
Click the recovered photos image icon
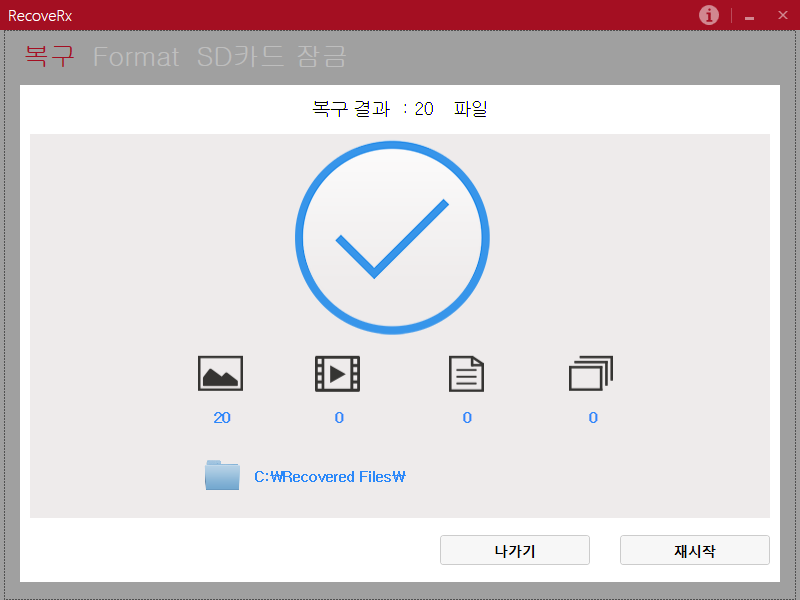pyautogui.click(x=220, y=374)
